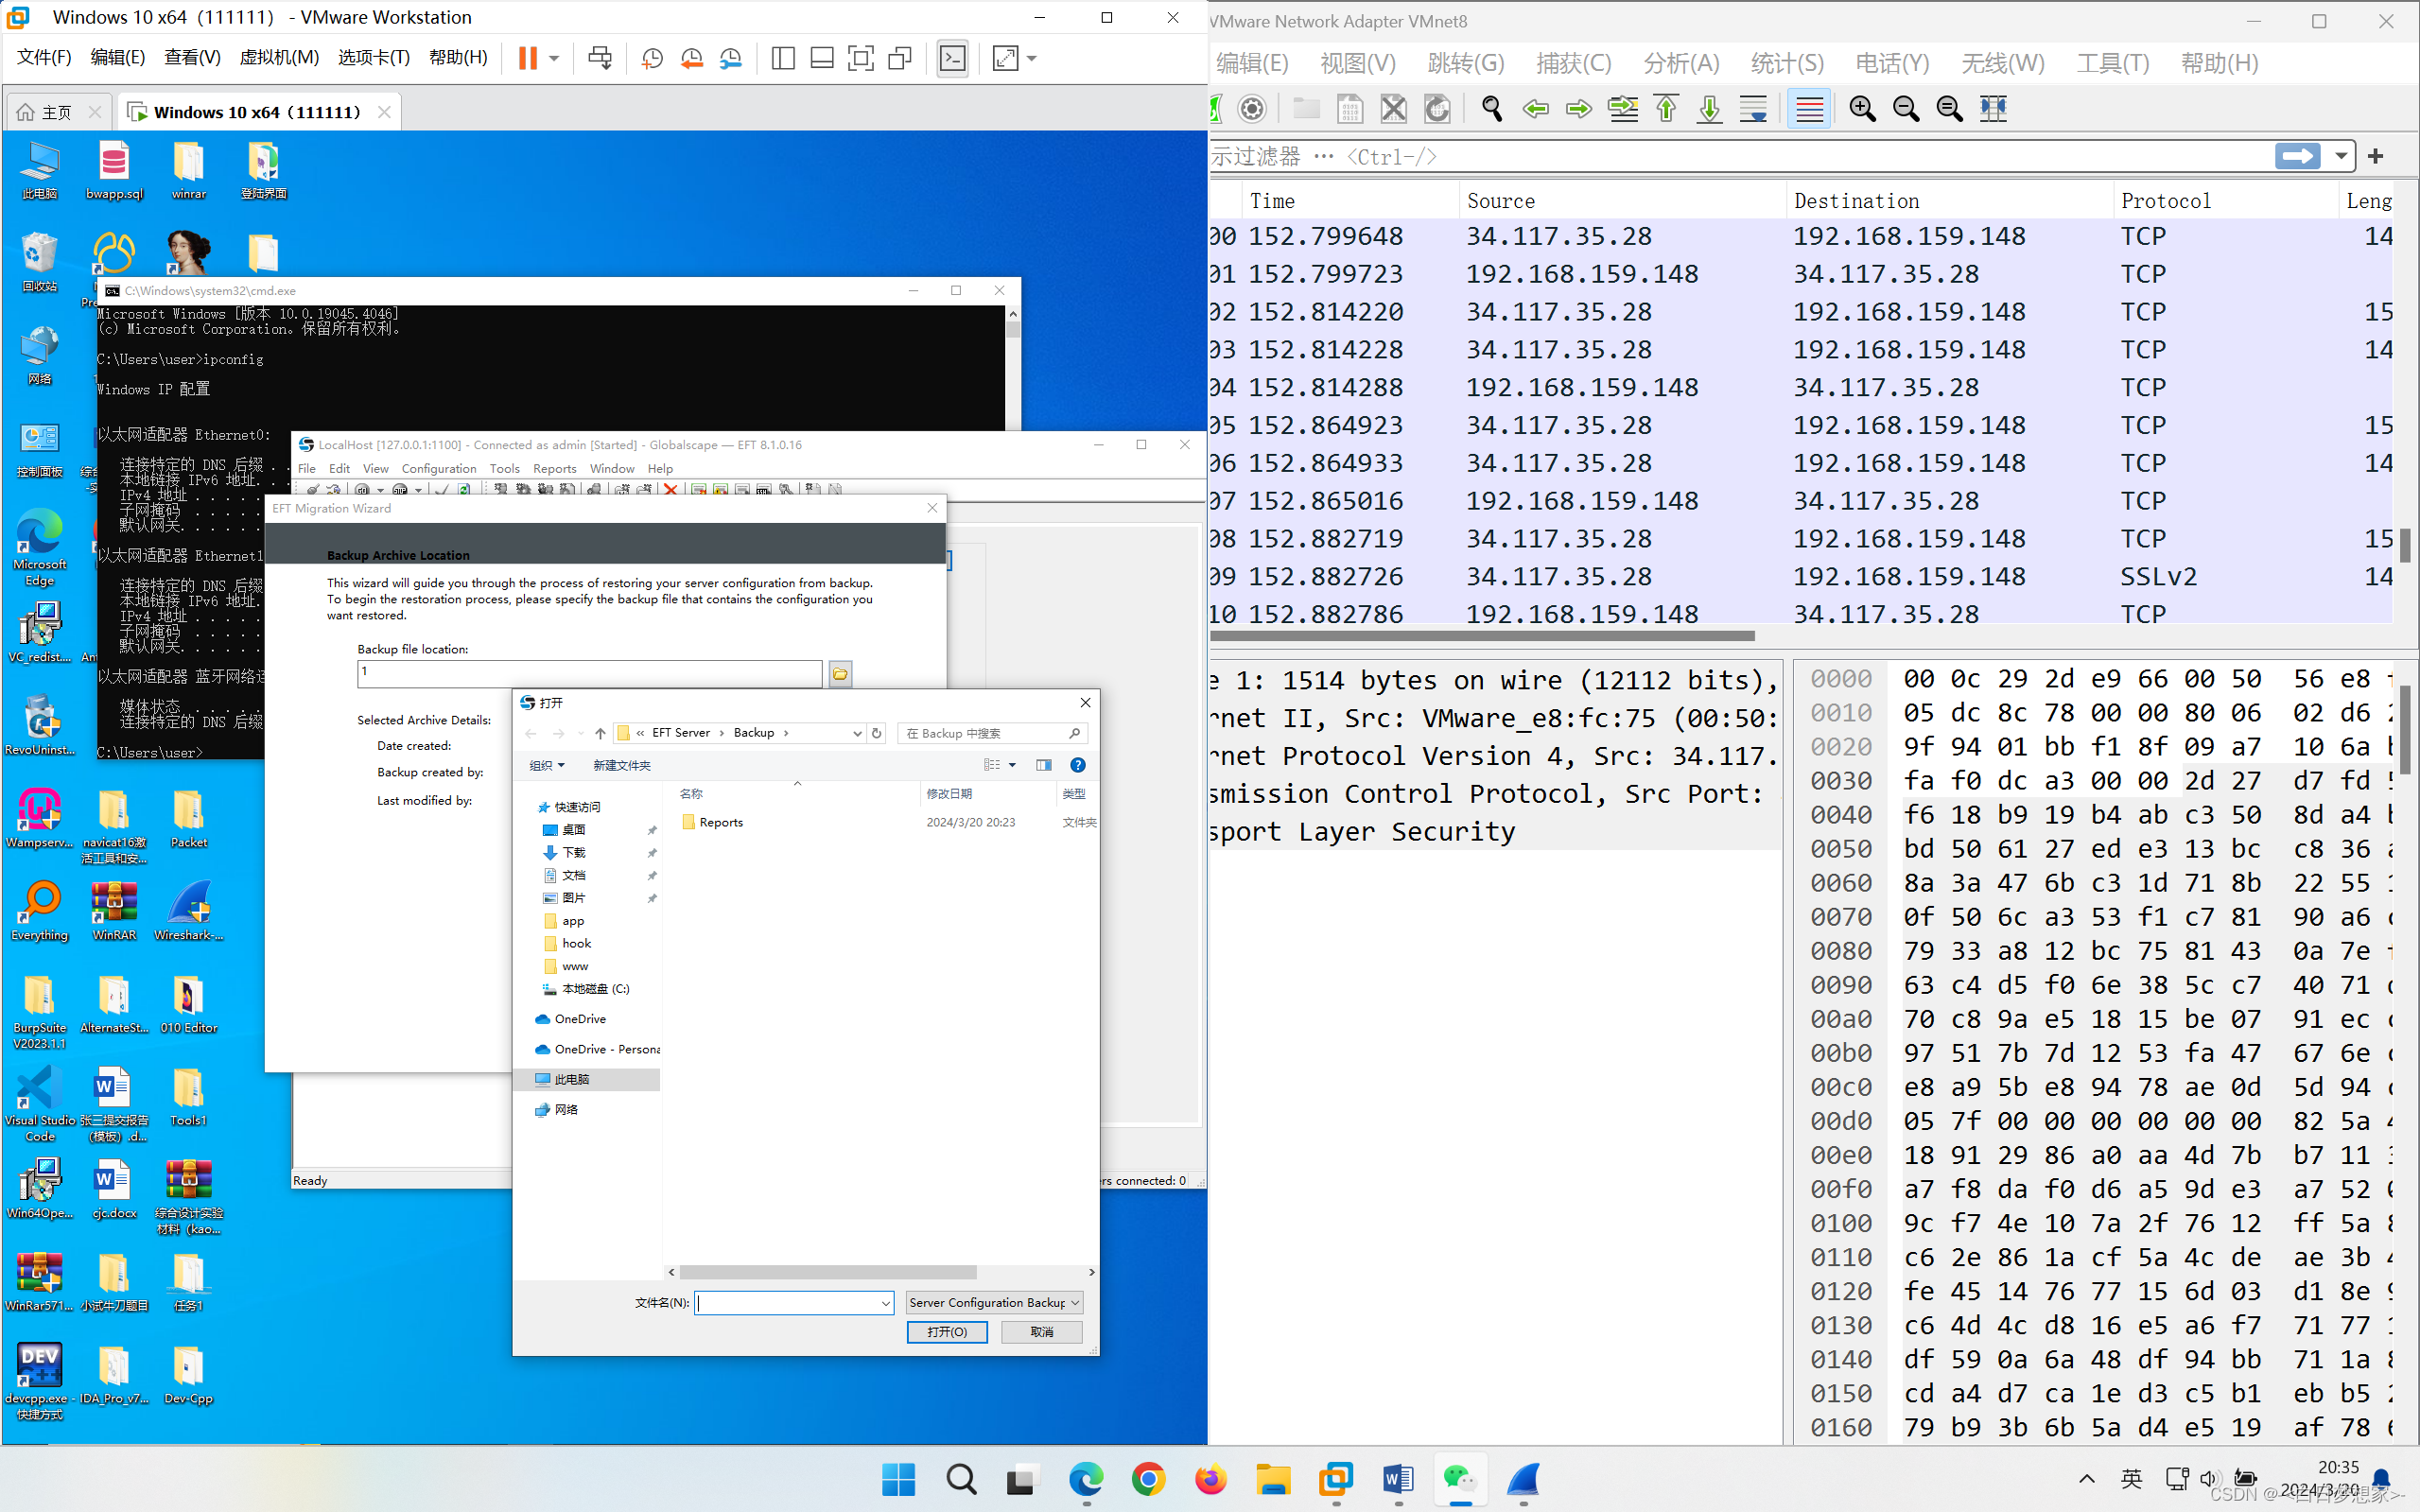Expand the 组织 dropdown in Open dialog
The height and width of the screenshot is (1512, 2420).
[x=546, y=765]
